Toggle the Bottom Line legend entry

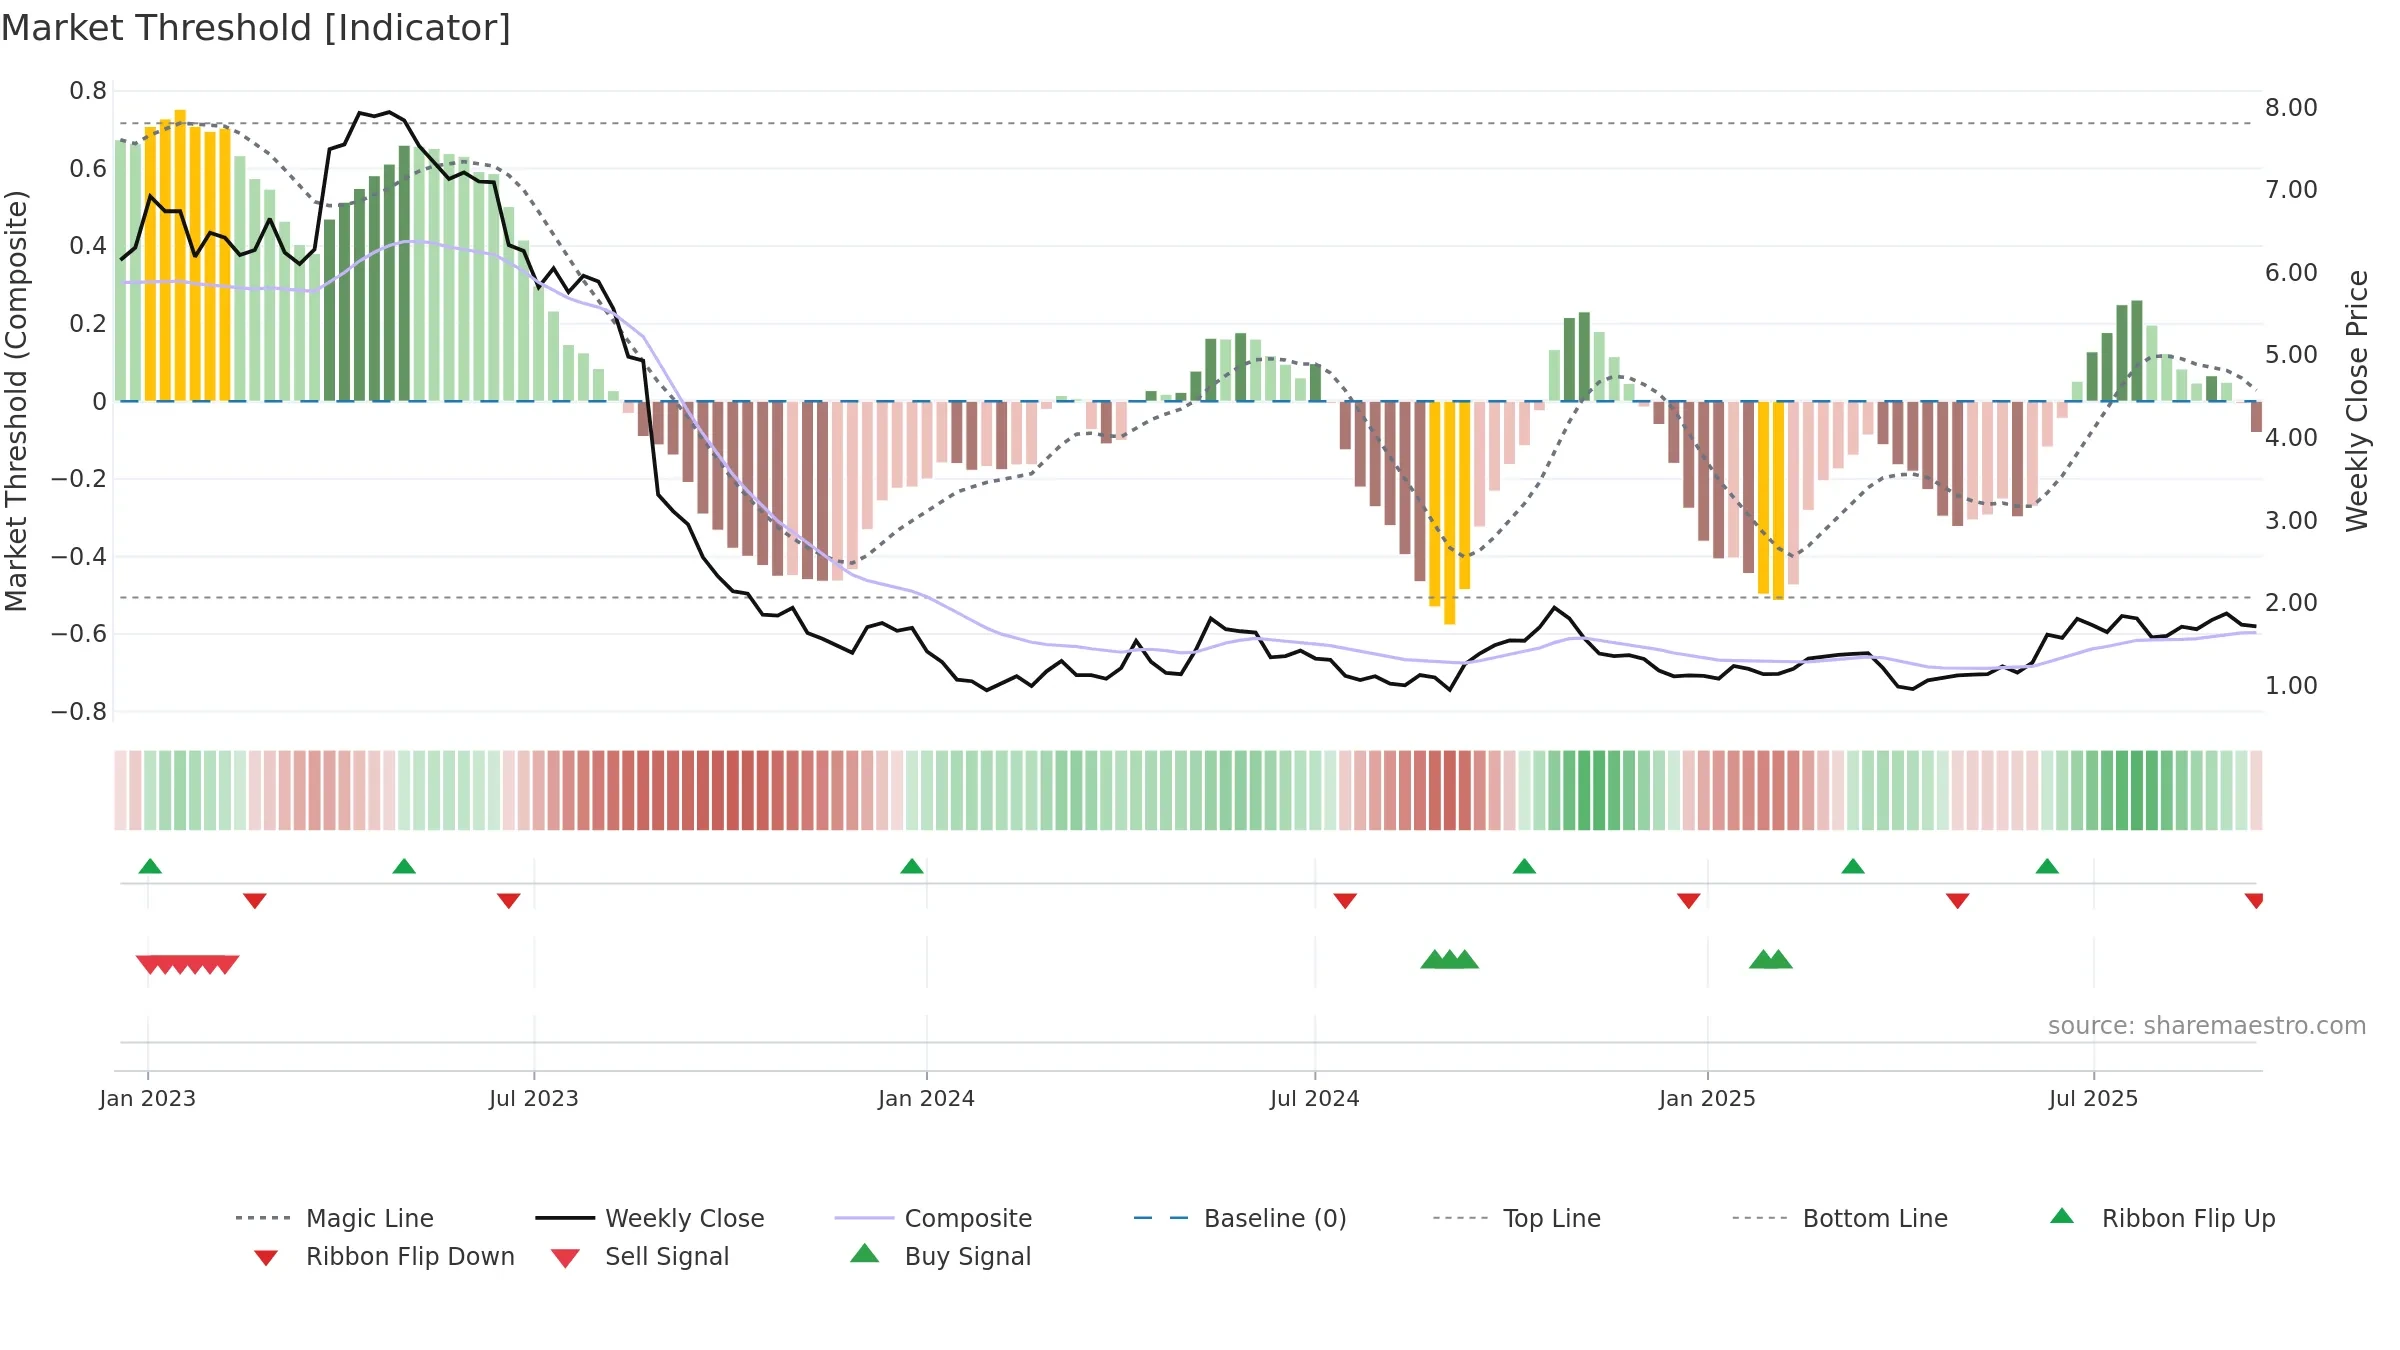(1840, 1218)
